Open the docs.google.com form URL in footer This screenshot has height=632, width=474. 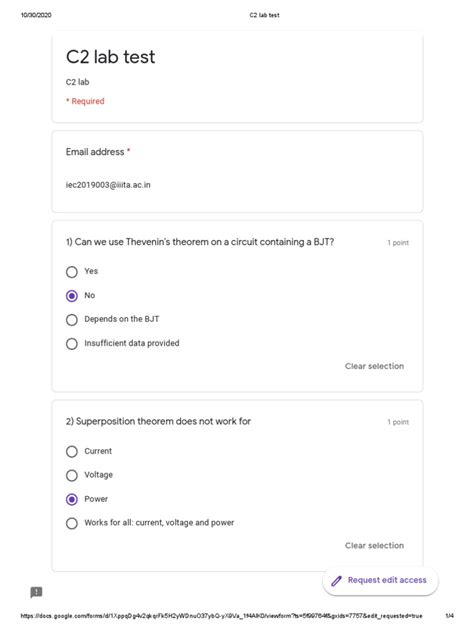pos(221,615)
